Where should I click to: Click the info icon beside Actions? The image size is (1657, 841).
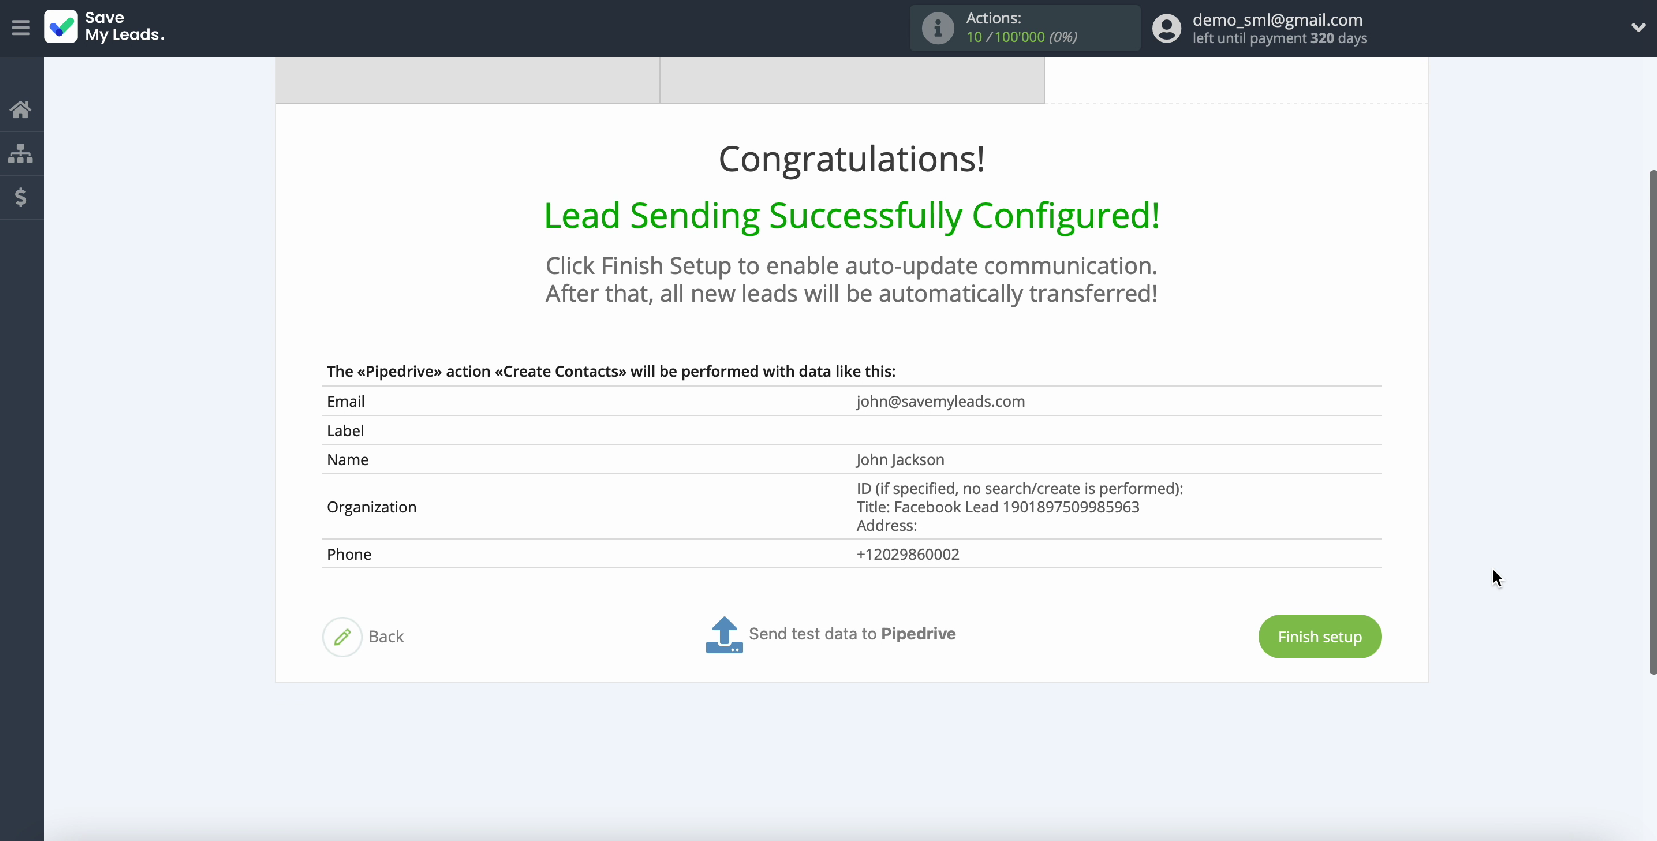[x=937, y=28]
